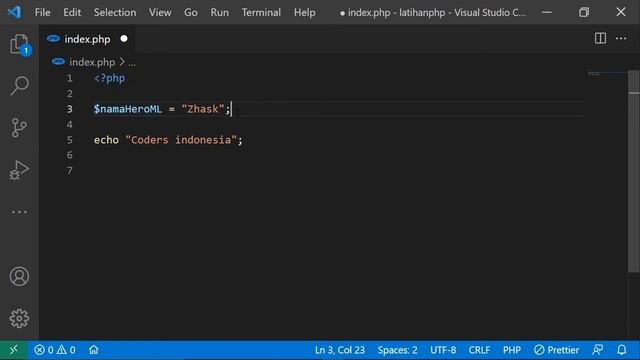Open the Manage gear icon

(x=19, y=318)
